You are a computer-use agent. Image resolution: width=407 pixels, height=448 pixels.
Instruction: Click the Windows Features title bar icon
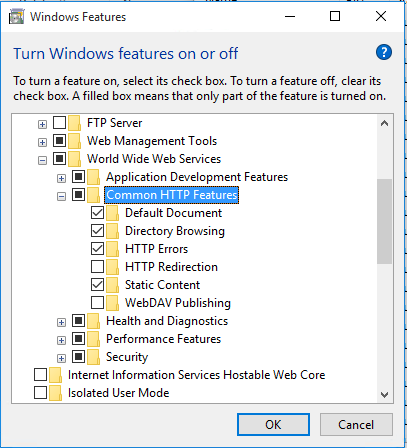(x=16, y=17)
